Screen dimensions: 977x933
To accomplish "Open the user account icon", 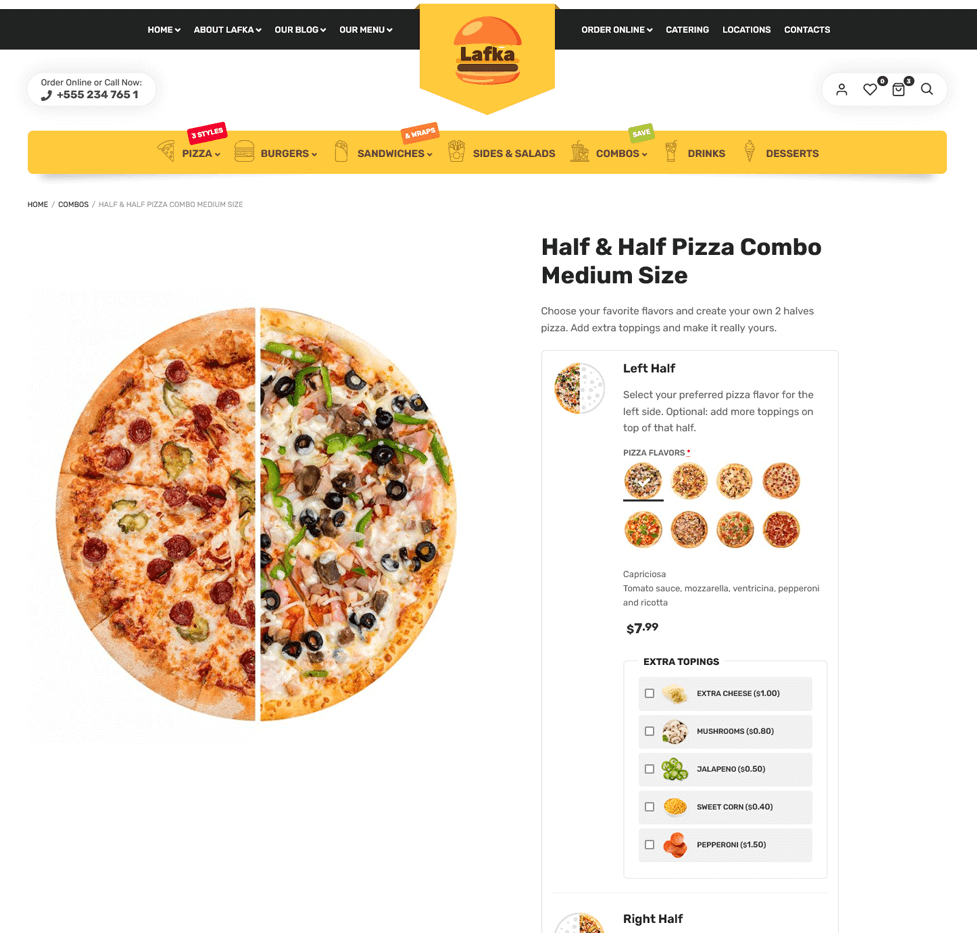I will tap(841, 90).
